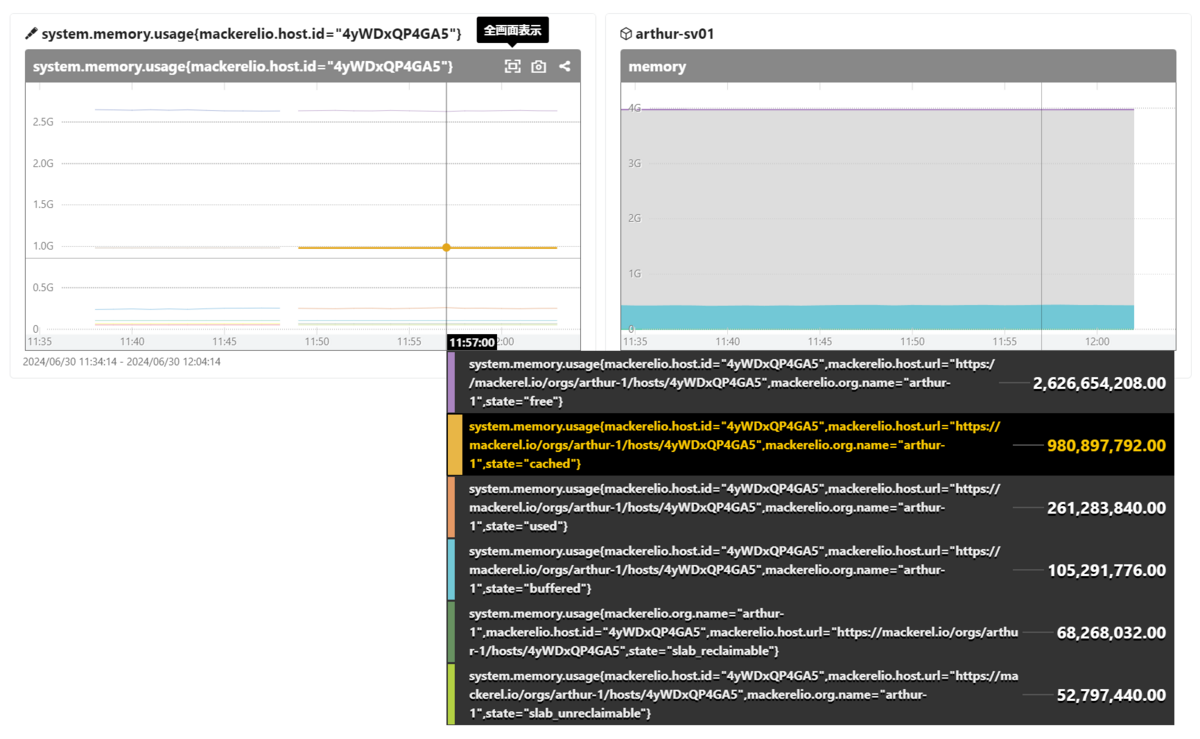Viewport: 1200px width, 739px height.
Task: Click the blue swatch for state="buffered"
Action: [x=451, y=569]
